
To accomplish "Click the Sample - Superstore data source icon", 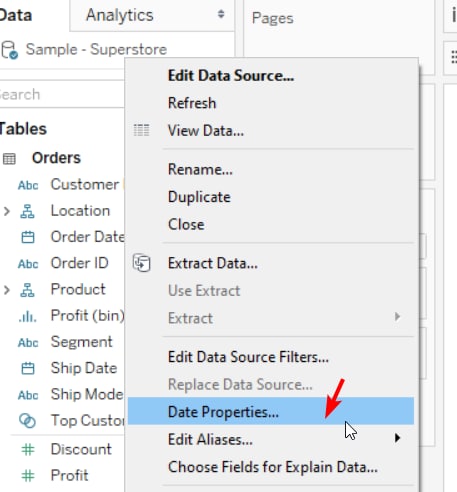I will (9, 50).
